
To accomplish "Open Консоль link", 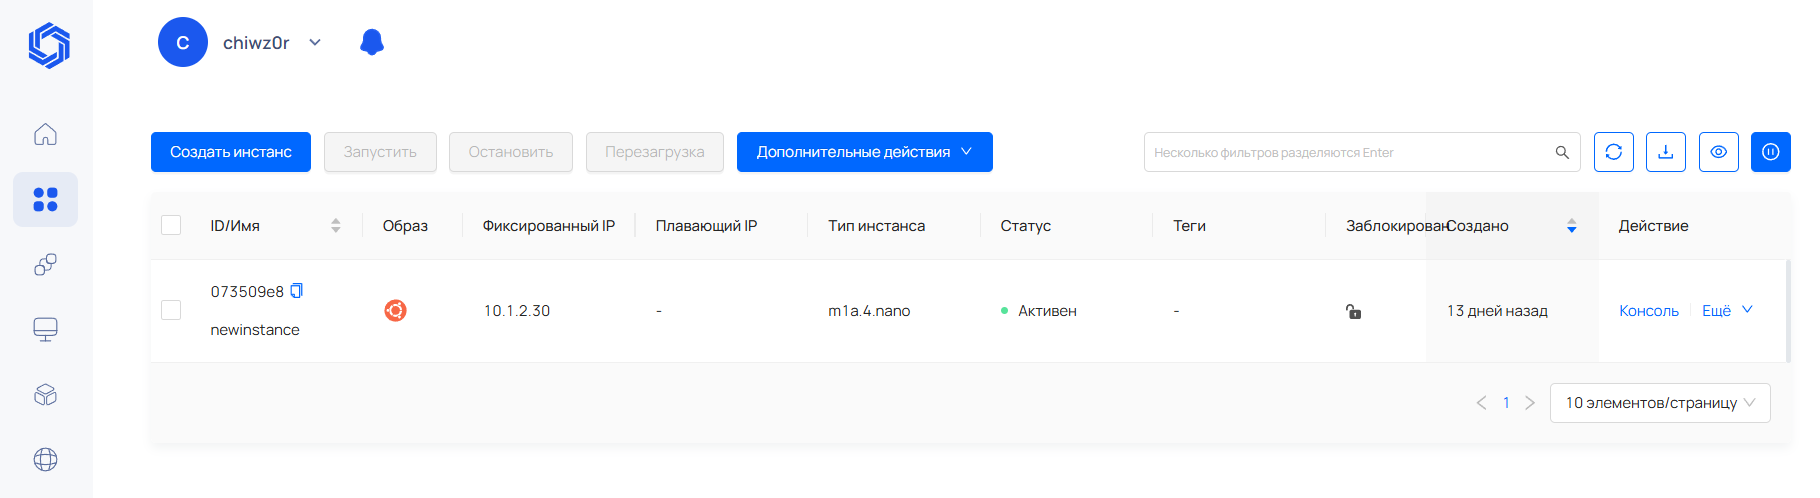I will (1649, 311).
